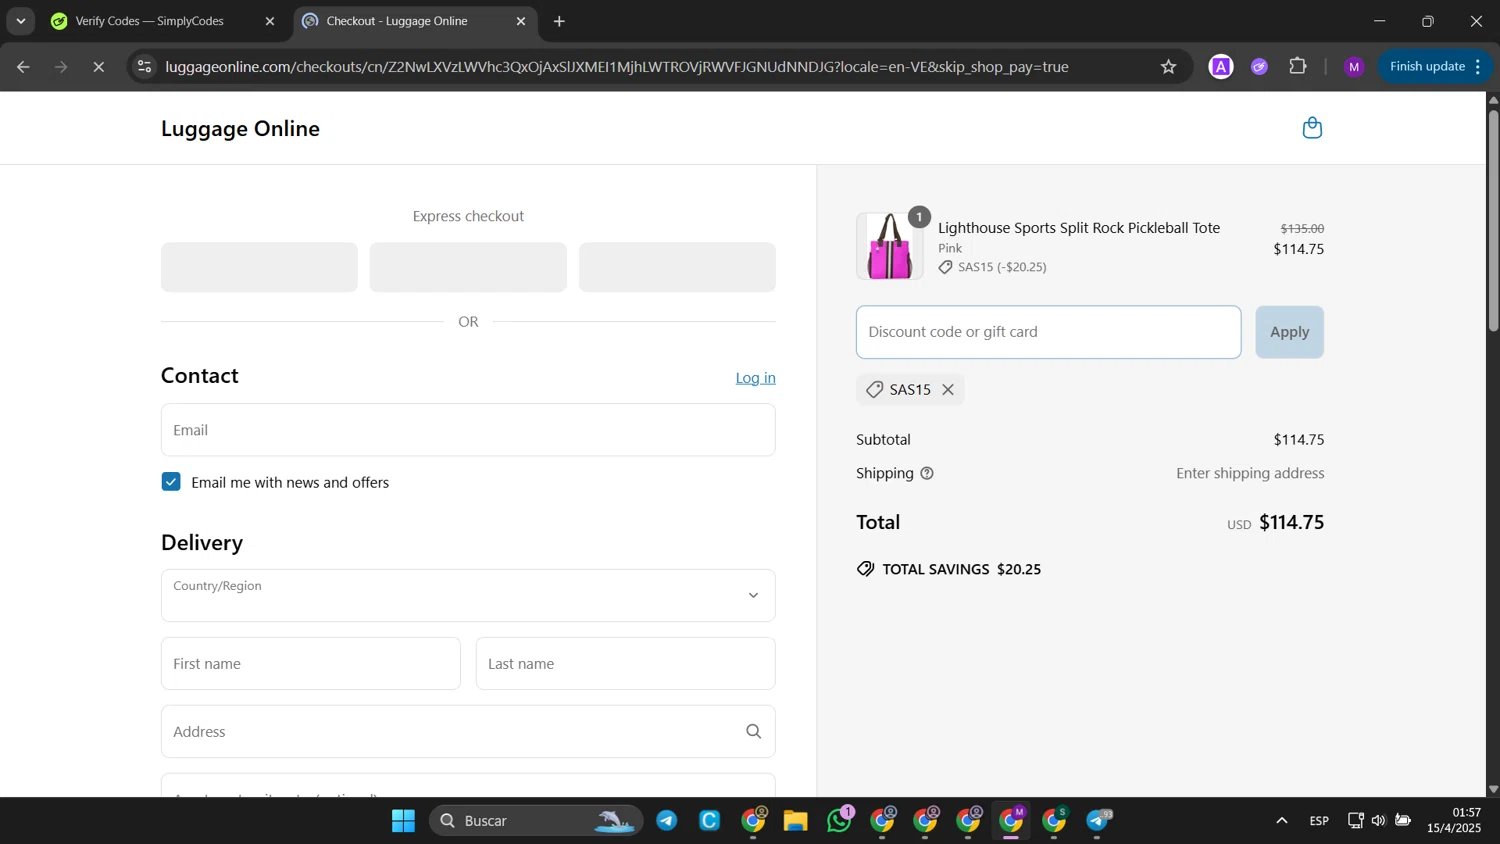Bookmark this page with the star icon
1500x844 pixels.
1168,67
